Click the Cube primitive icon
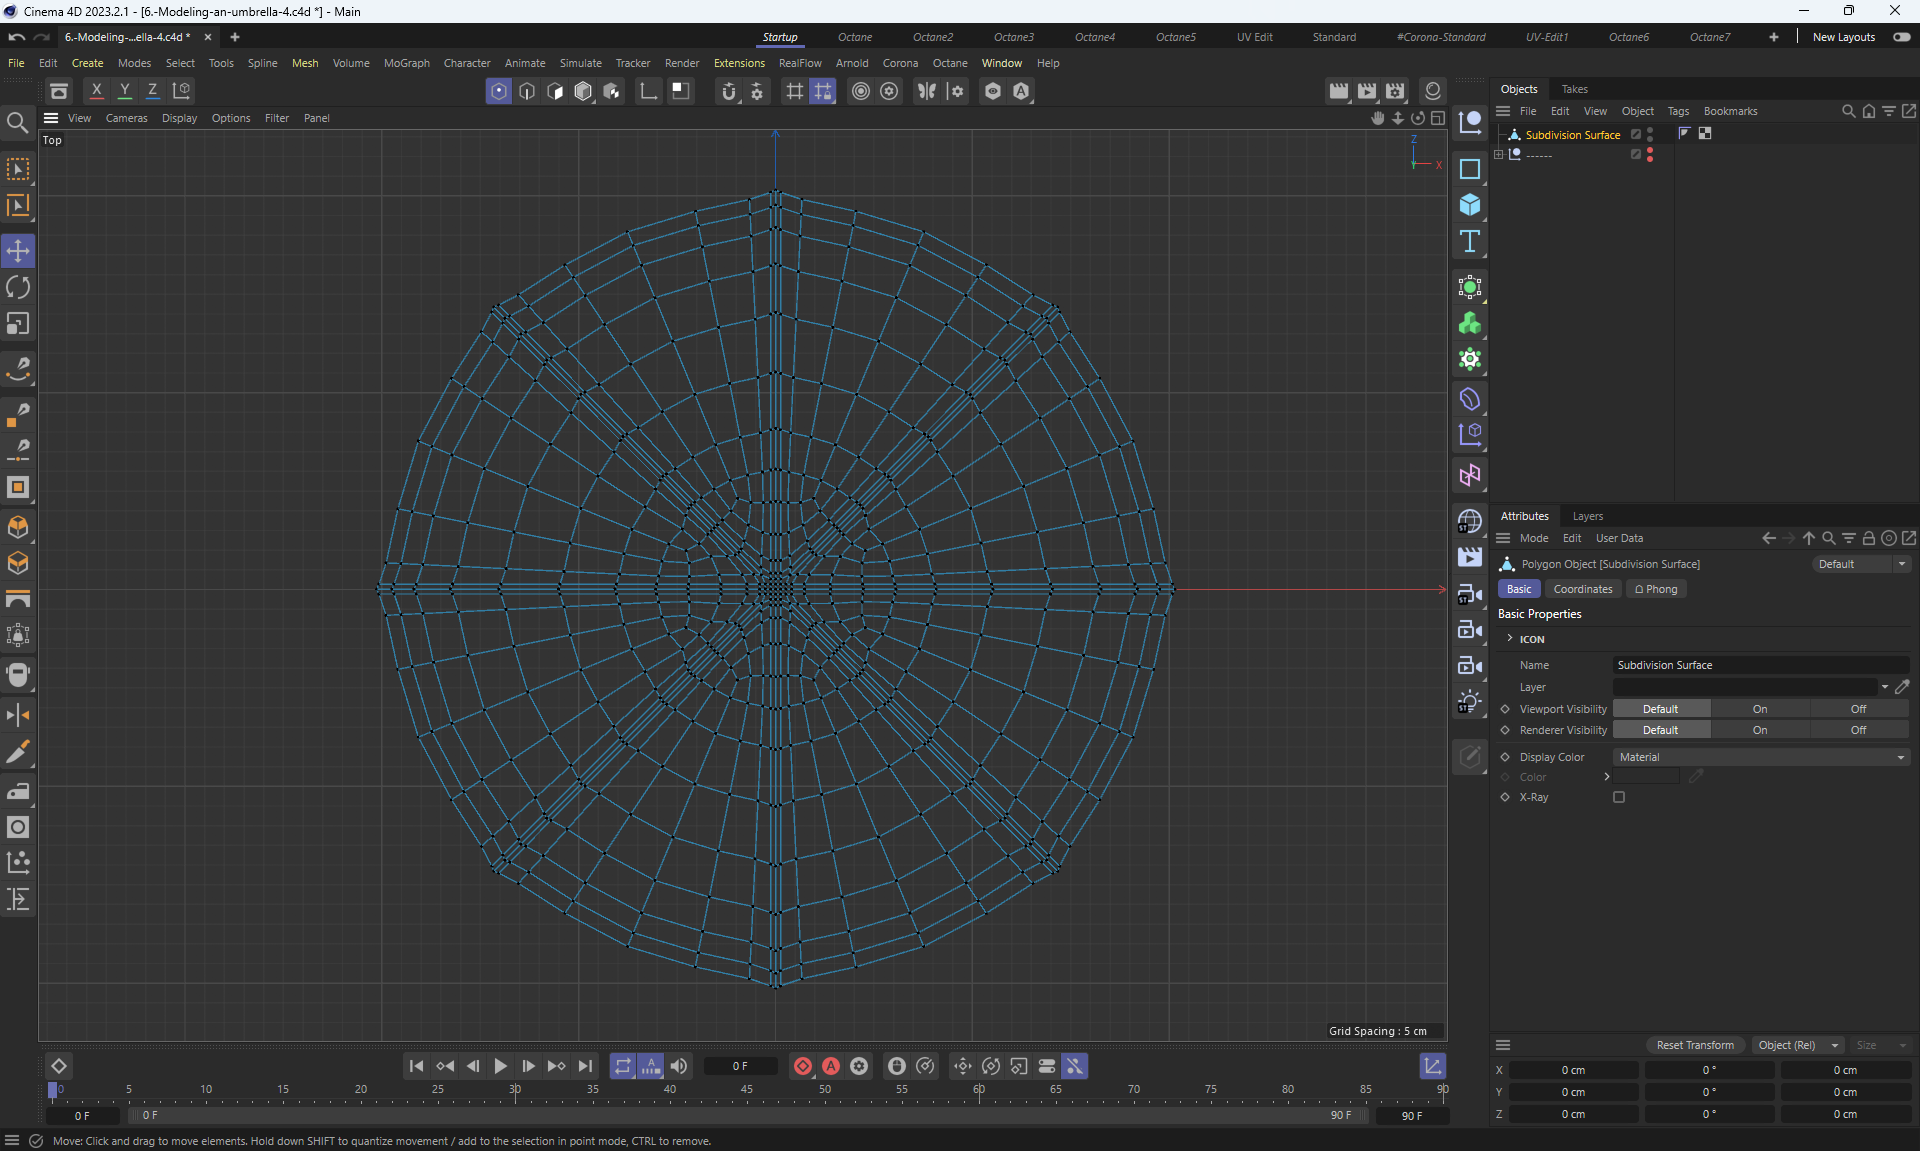Image resolution: width=1920 pixels, height=1151 pixels. (1469, 205)
